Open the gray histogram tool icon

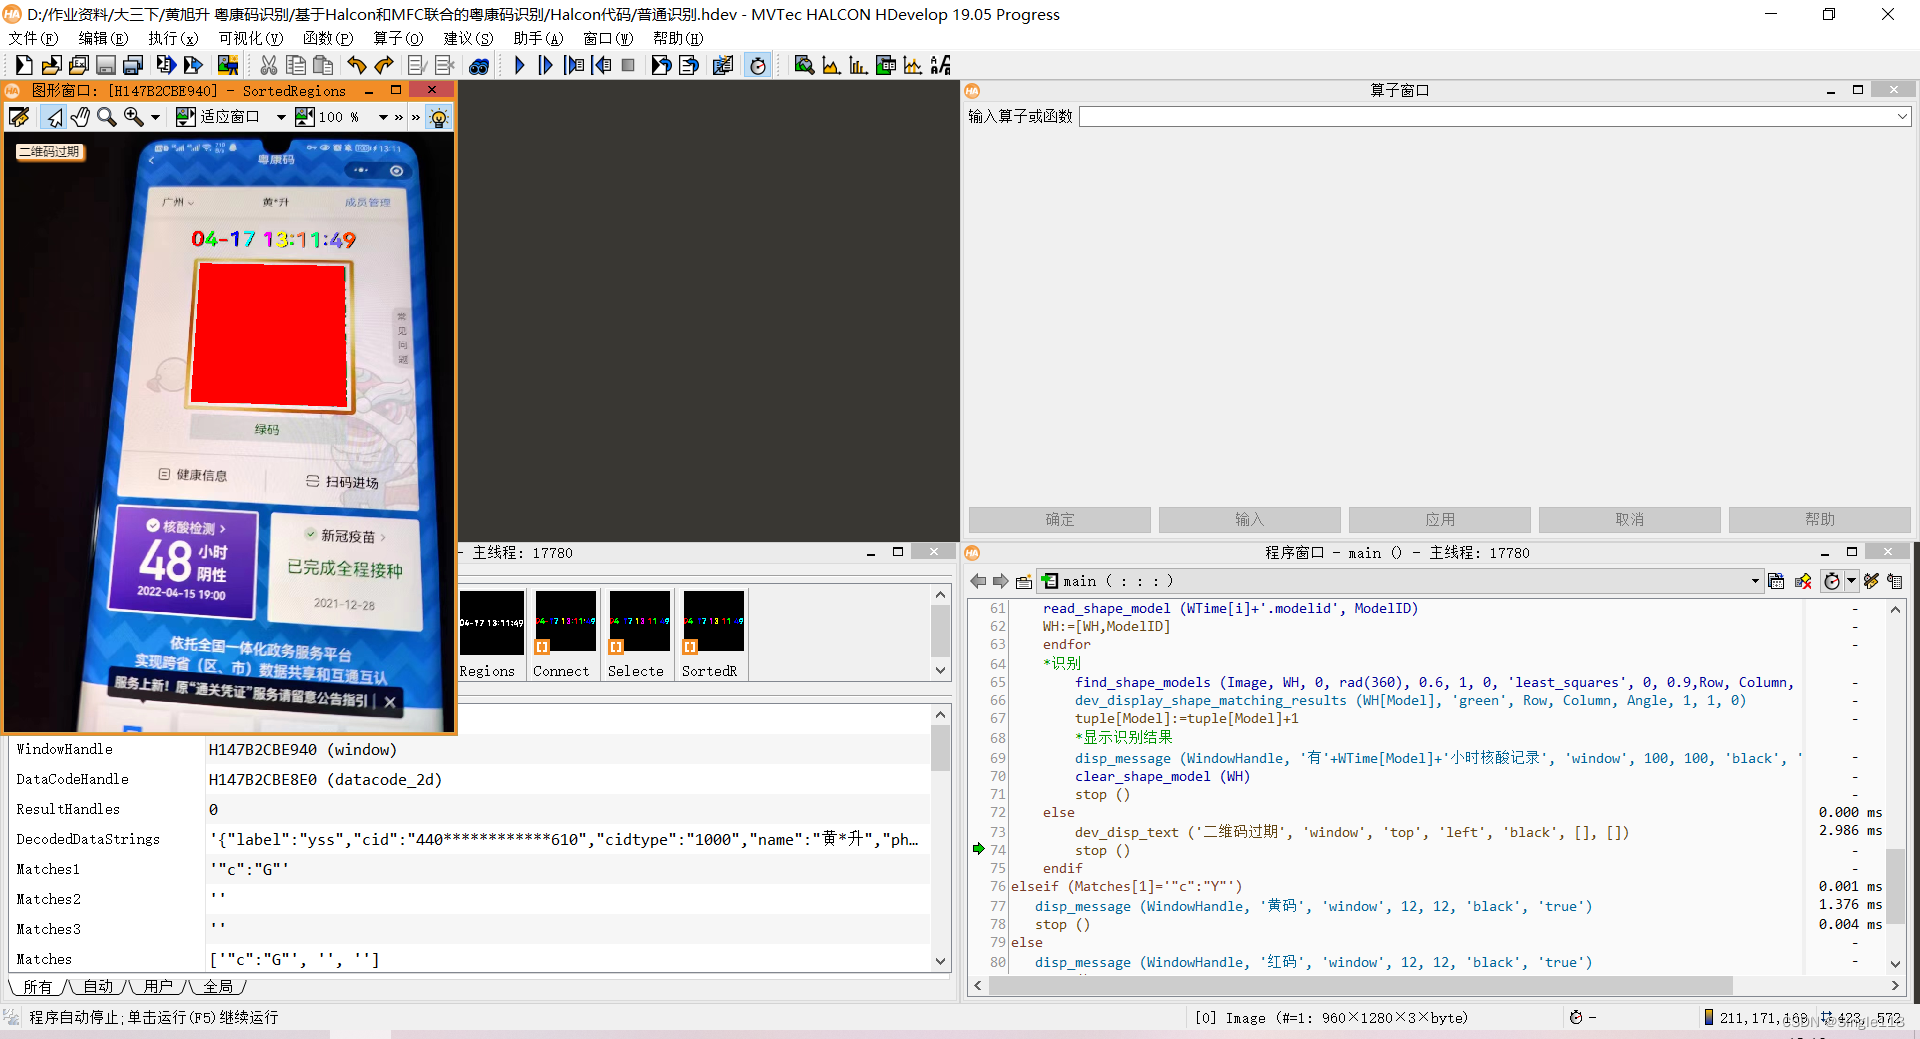coord(831,65)
